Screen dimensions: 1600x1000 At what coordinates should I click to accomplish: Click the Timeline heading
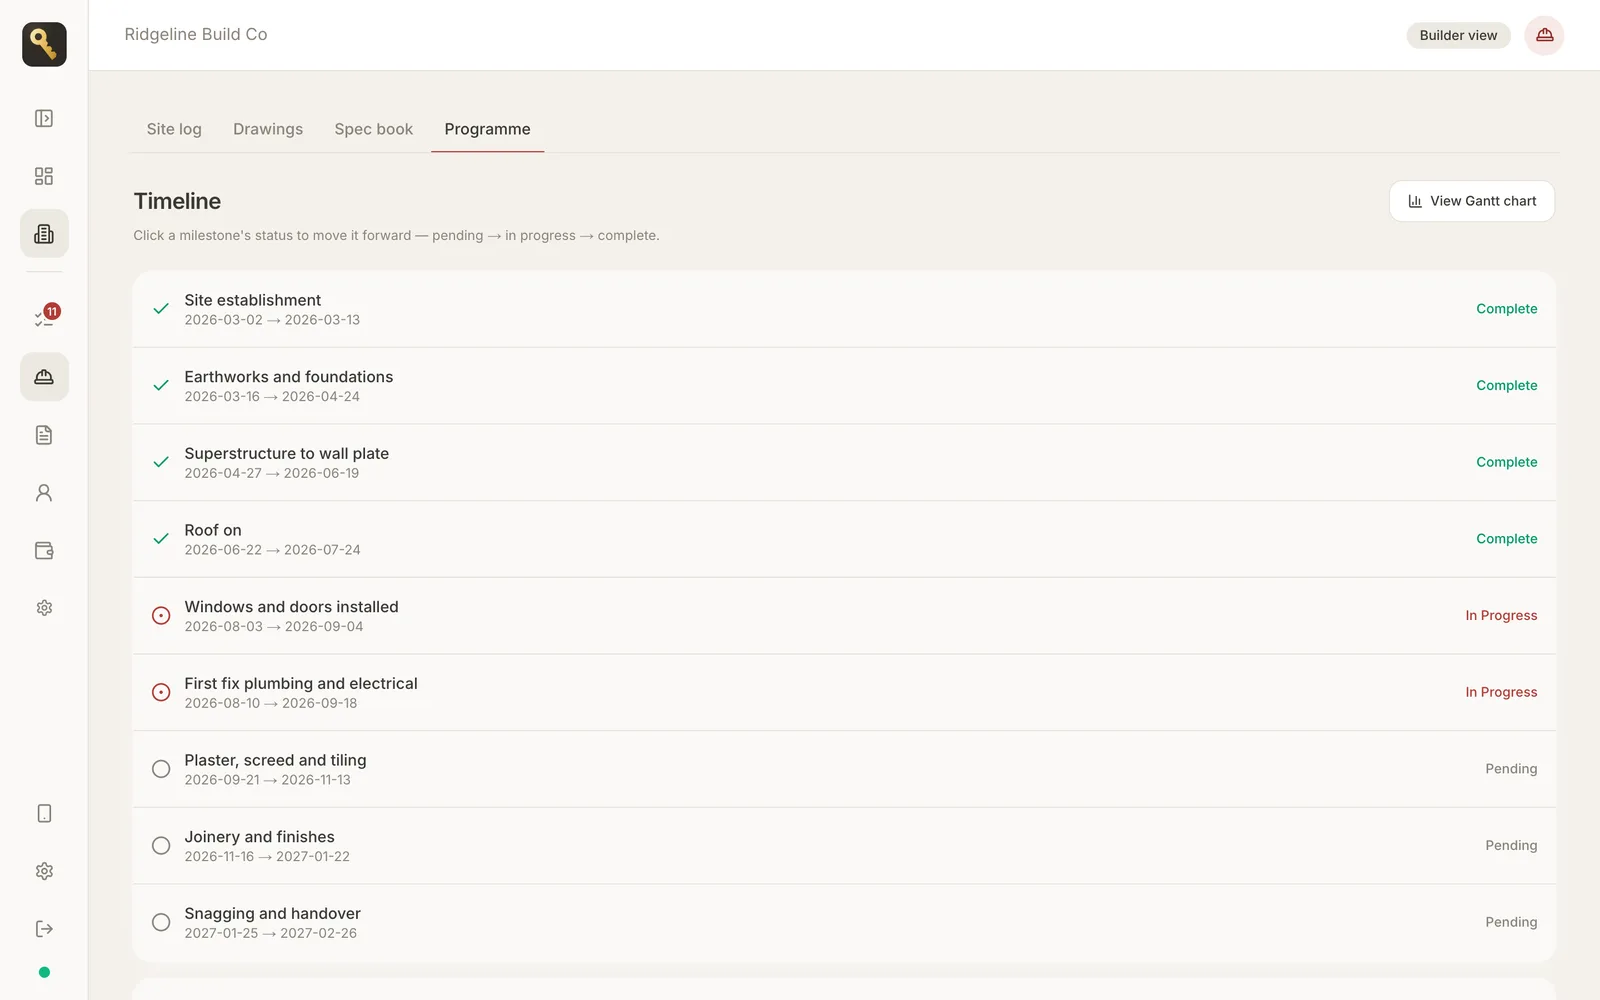177,201
